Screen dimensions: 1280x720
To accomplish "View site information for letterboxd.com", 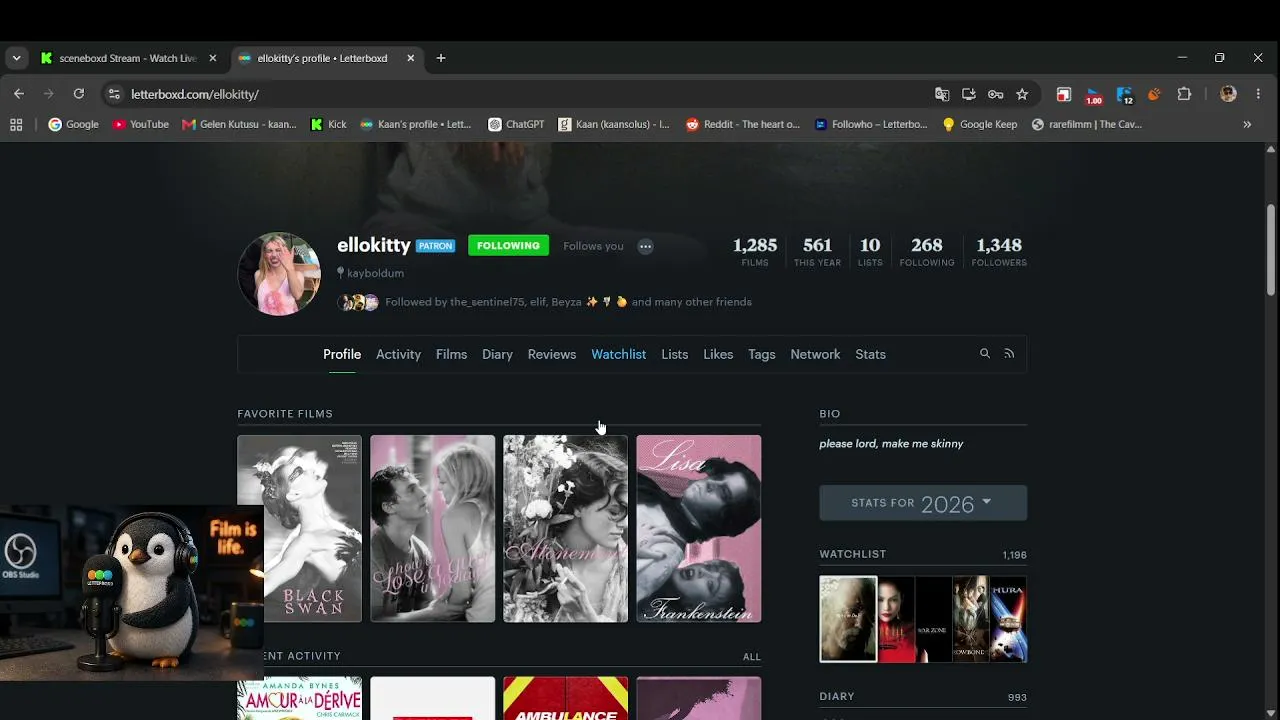I will 114,94.
